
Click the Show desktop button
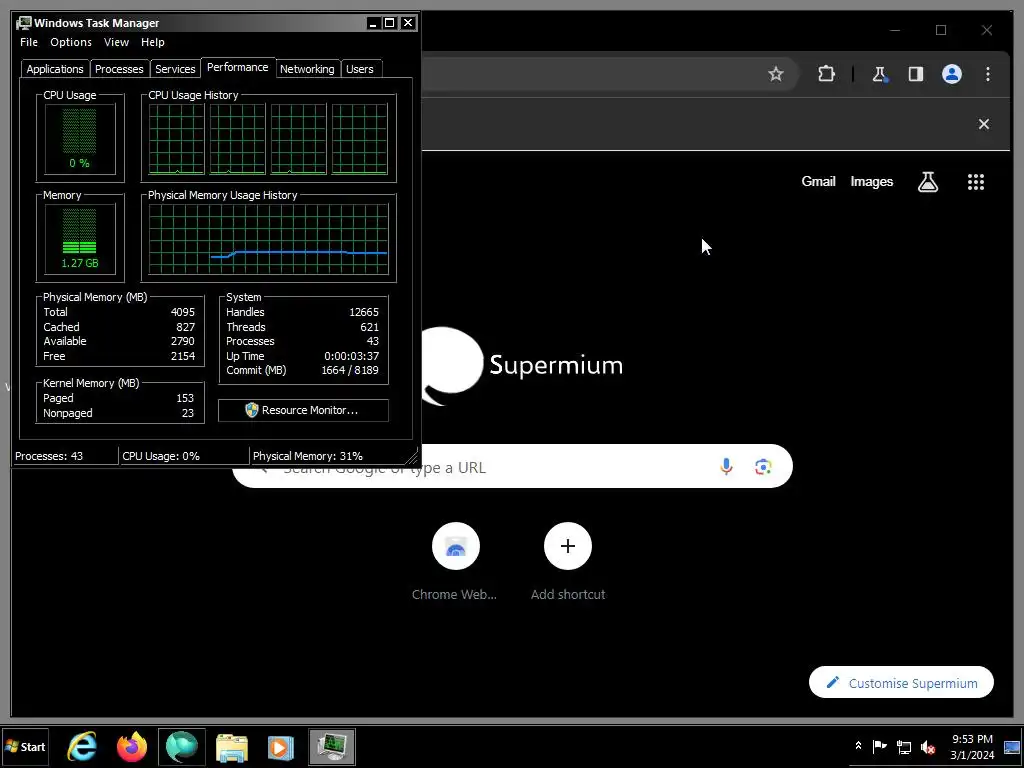click(x=1013, y=746)
